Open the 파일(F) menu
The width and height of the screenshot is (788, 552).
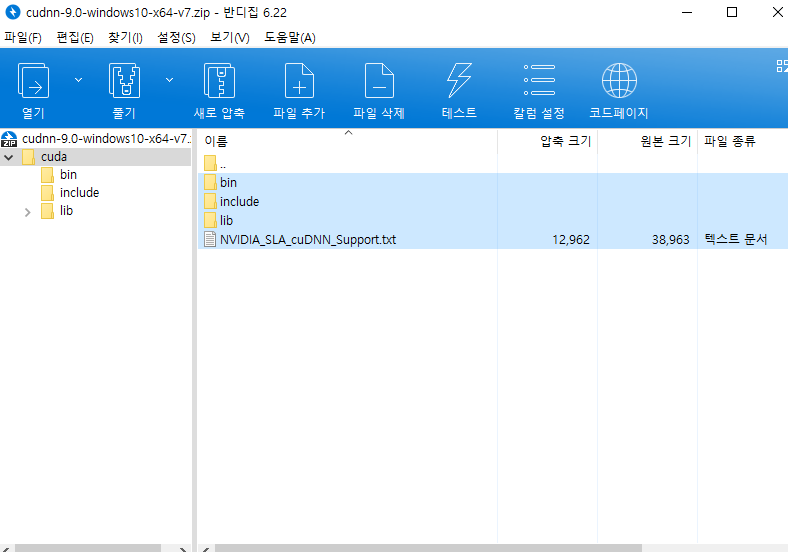click(23, 38)
